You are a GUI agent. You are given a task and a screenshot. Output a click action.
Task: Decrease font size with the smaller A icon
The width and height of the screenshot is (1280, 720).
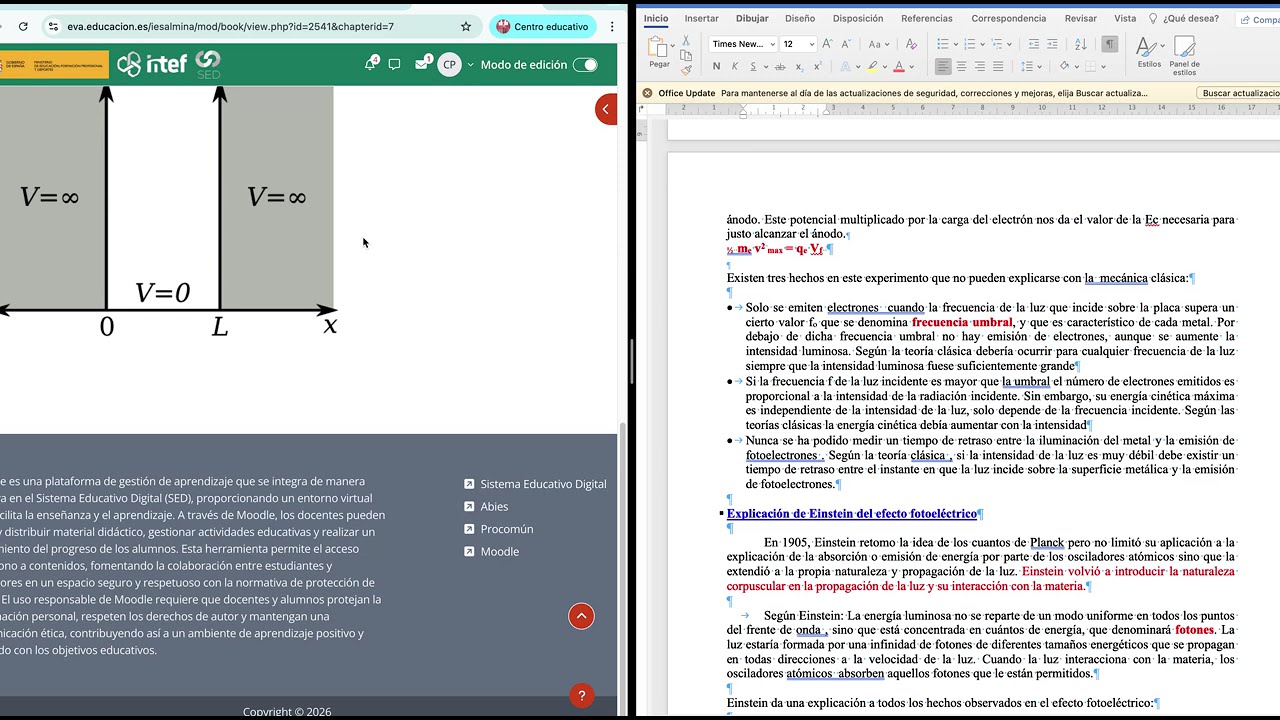tap(846, 44)
